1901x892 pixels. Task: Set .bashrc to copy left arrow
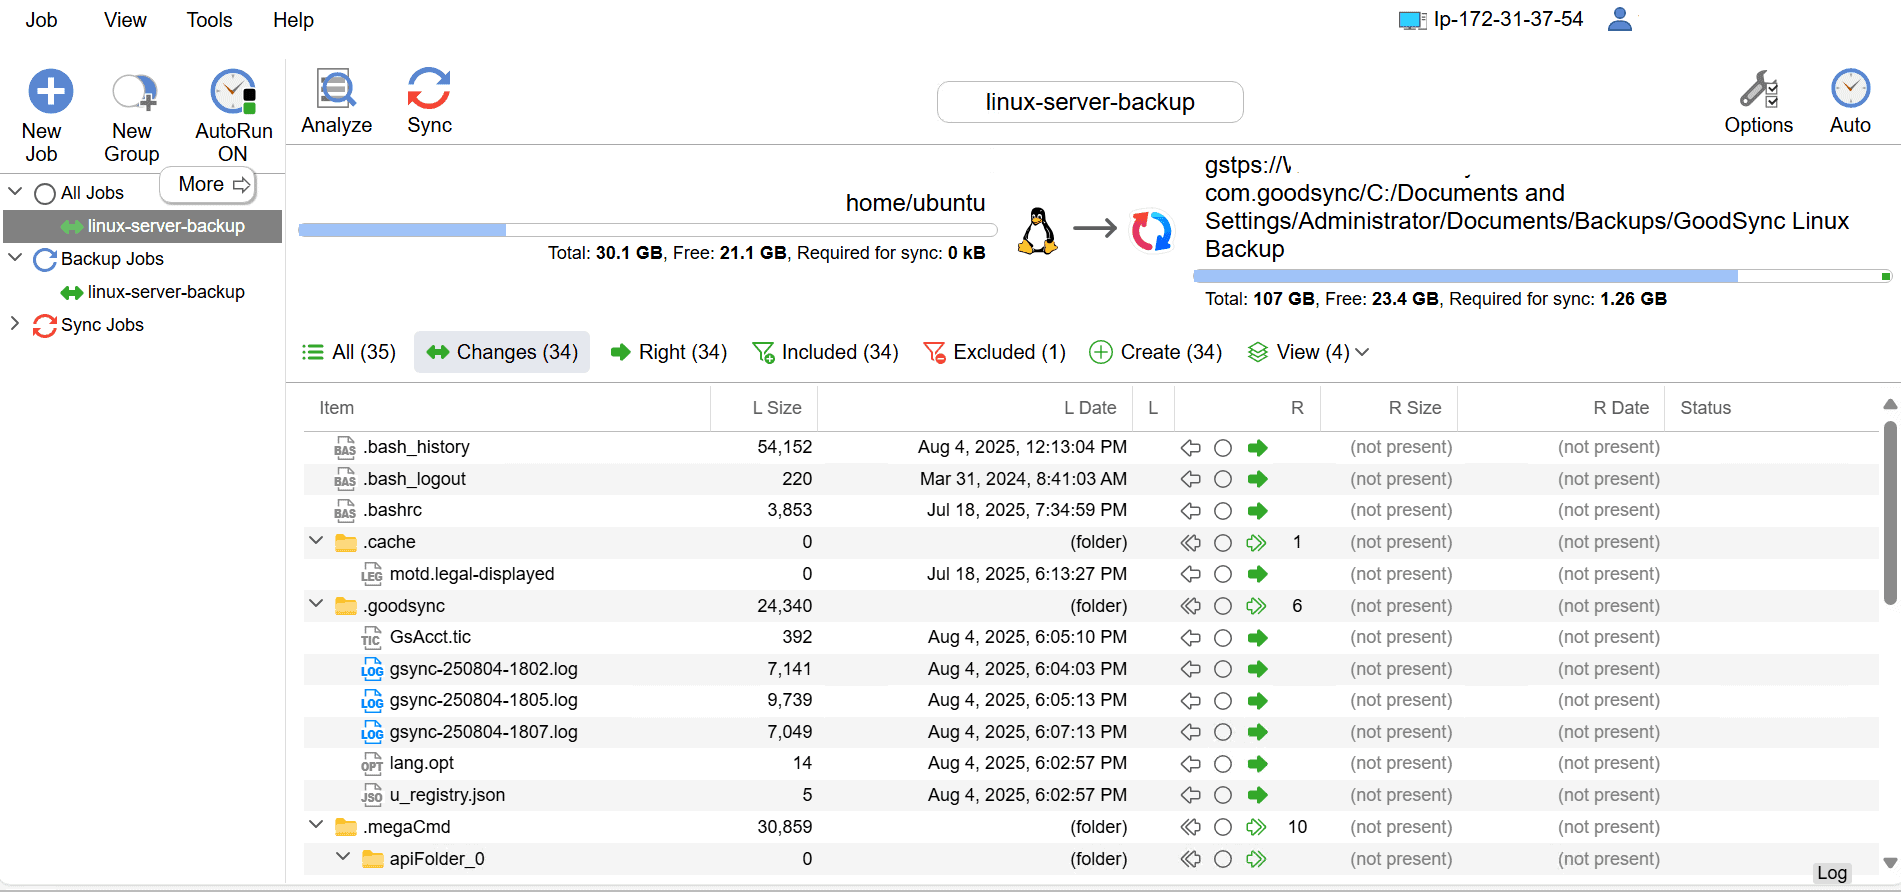point(1190,511)
